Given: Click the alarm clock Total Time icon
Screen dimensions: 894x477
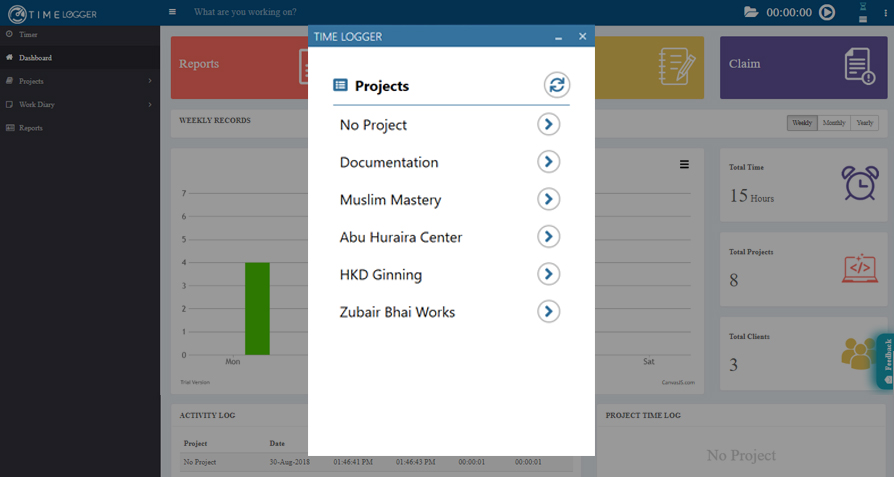Looking at the screenshot, I should (860, 182).
